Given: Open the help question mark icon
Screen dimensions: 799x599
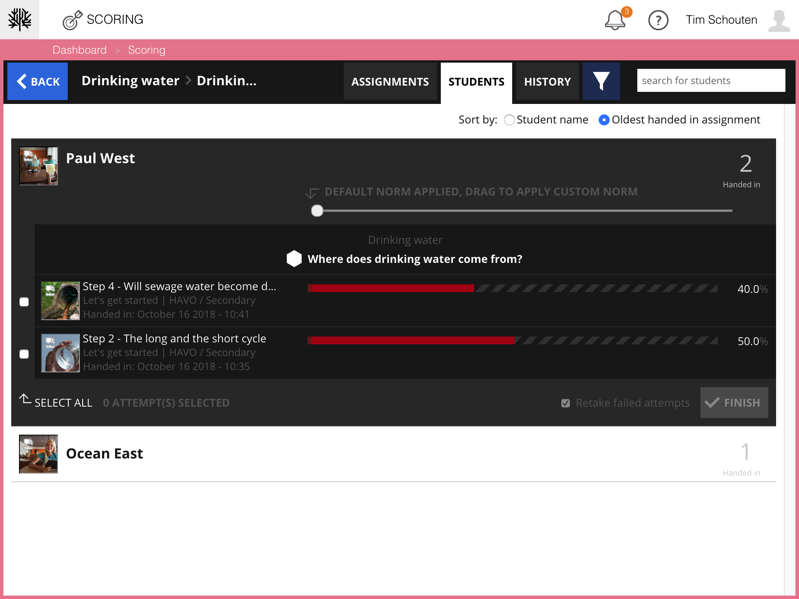Looking at the screenshot, I should point(658,20).
